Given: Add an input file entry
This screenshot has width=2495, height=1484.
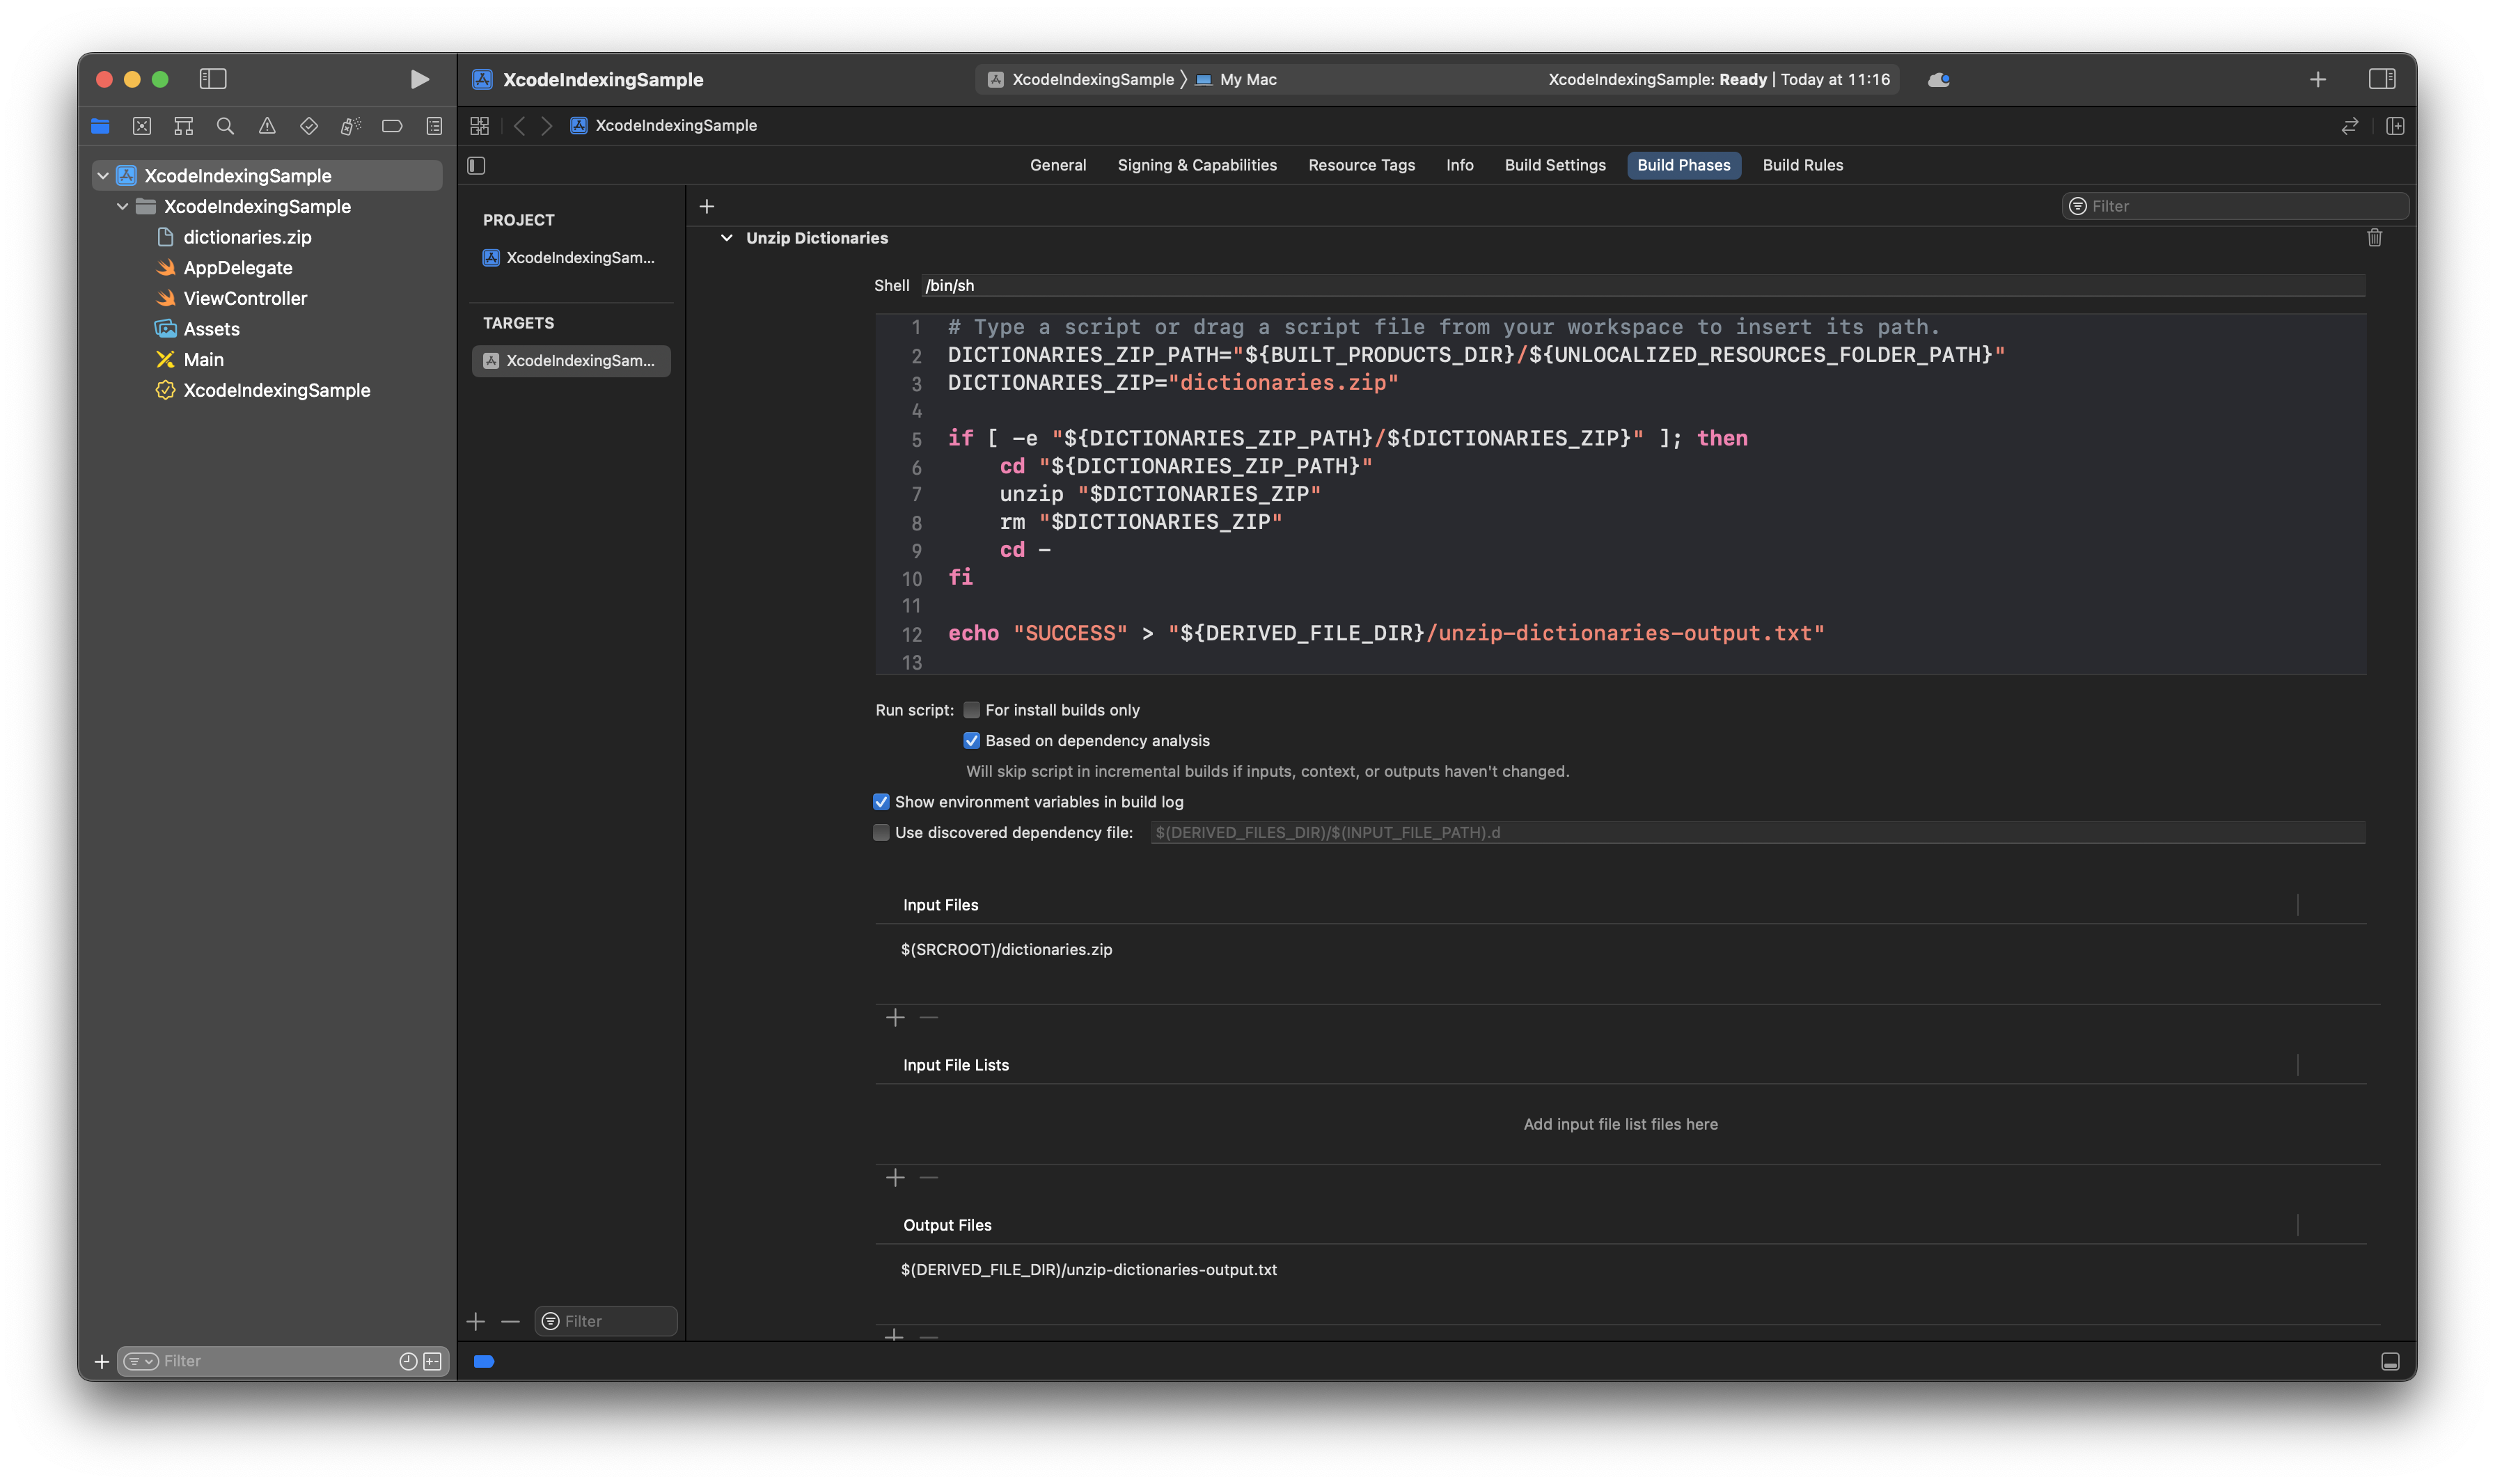Looking at the screenshot, I should [x=895, y=1017].
